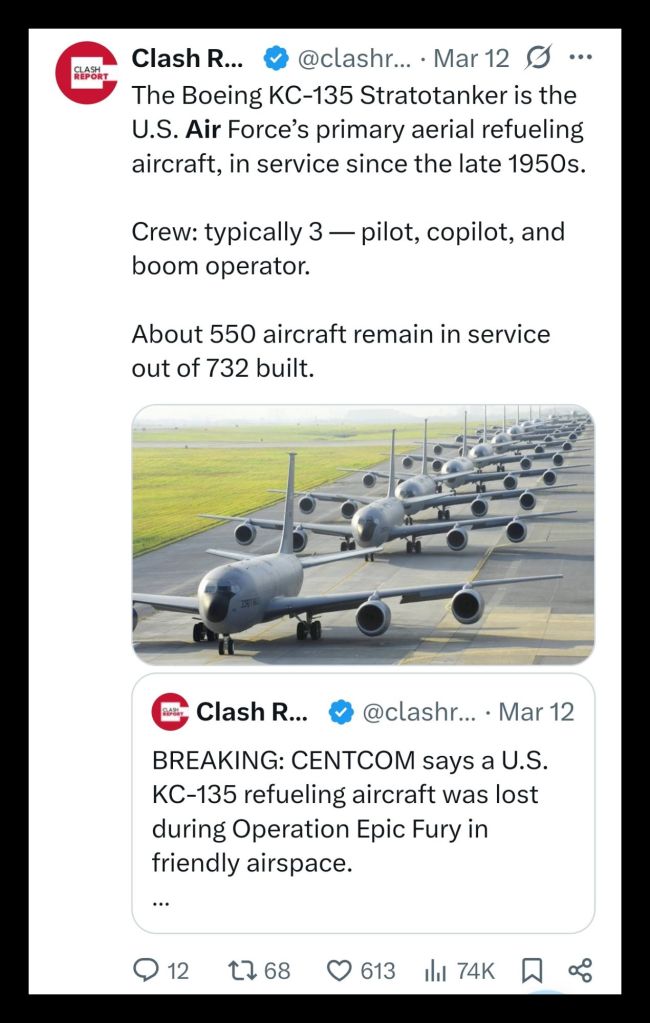Click the blue verified badge in header

275,59
